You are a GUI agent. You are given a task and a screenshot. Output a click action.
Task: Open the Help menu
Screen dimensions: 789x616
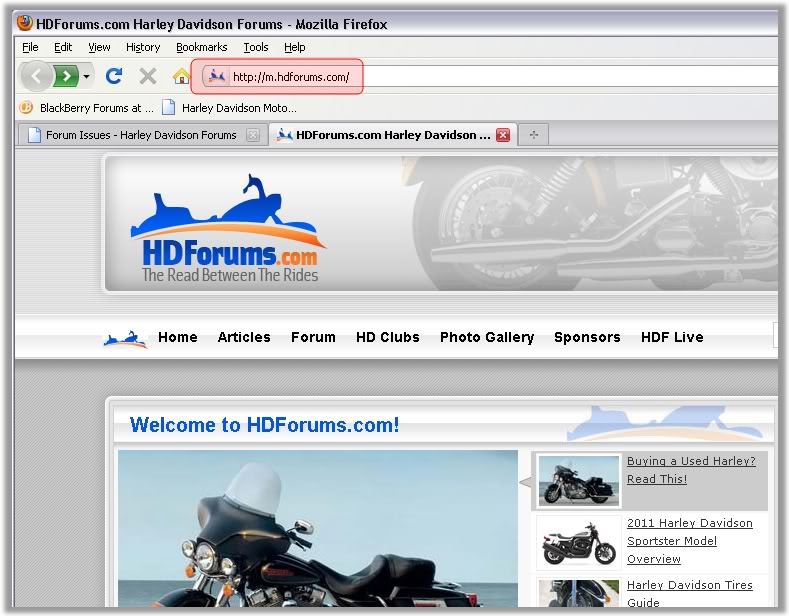pyautogui.click(x=294, y=47)
